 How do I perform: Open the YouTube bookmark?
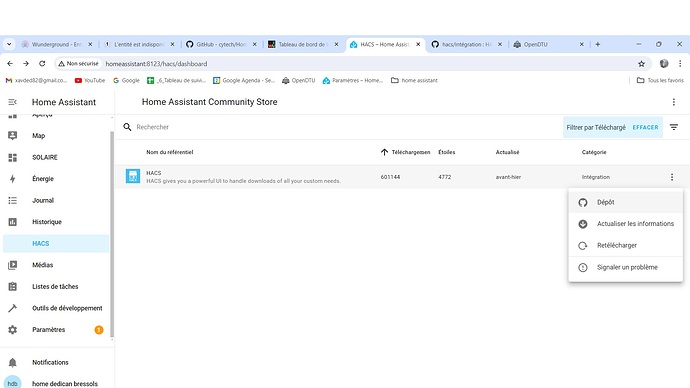pos(90,81)
